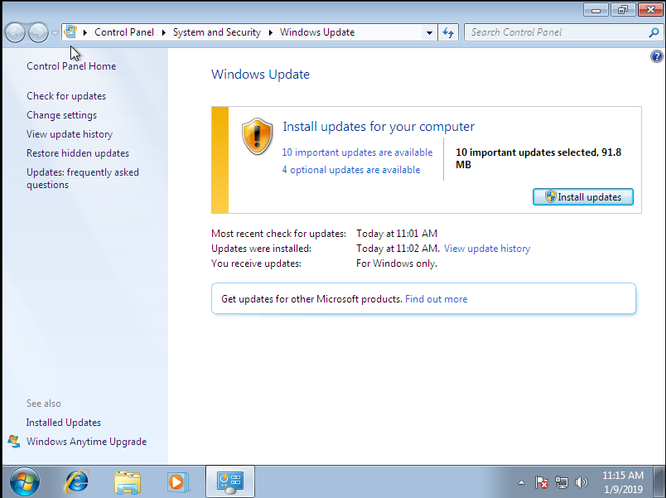Open the Help question mark icon

point(657,56)
